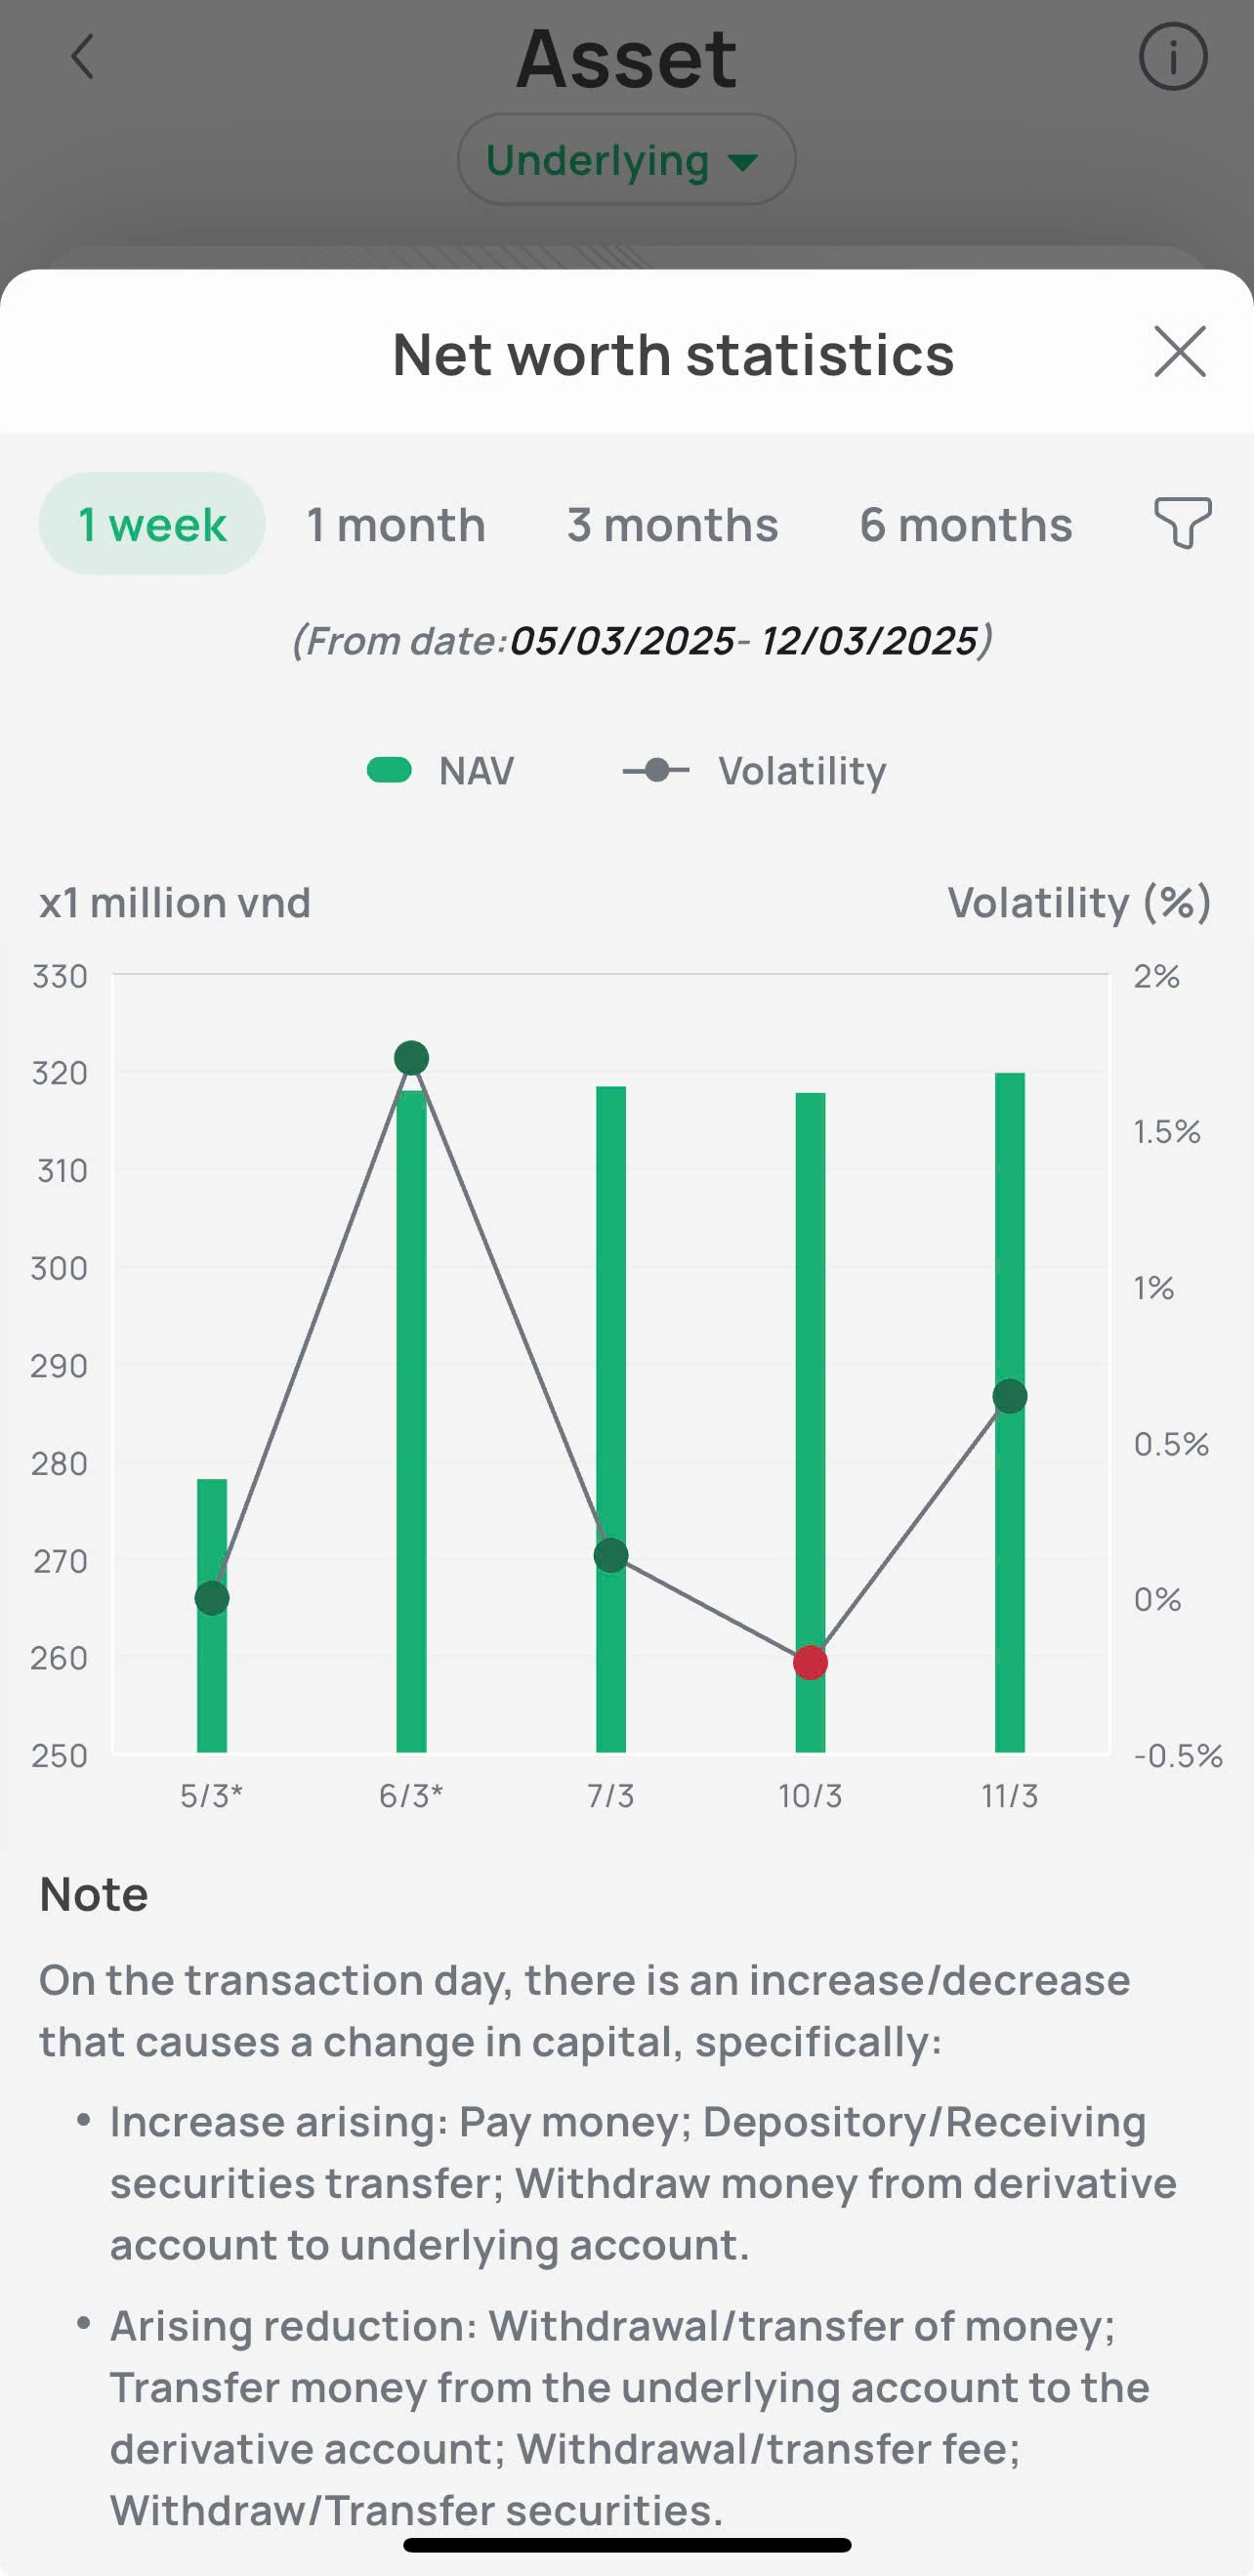Close the Net worth statistics sheet
Viewport: 1254px width, 2576px height.
tap(1179, 352)
